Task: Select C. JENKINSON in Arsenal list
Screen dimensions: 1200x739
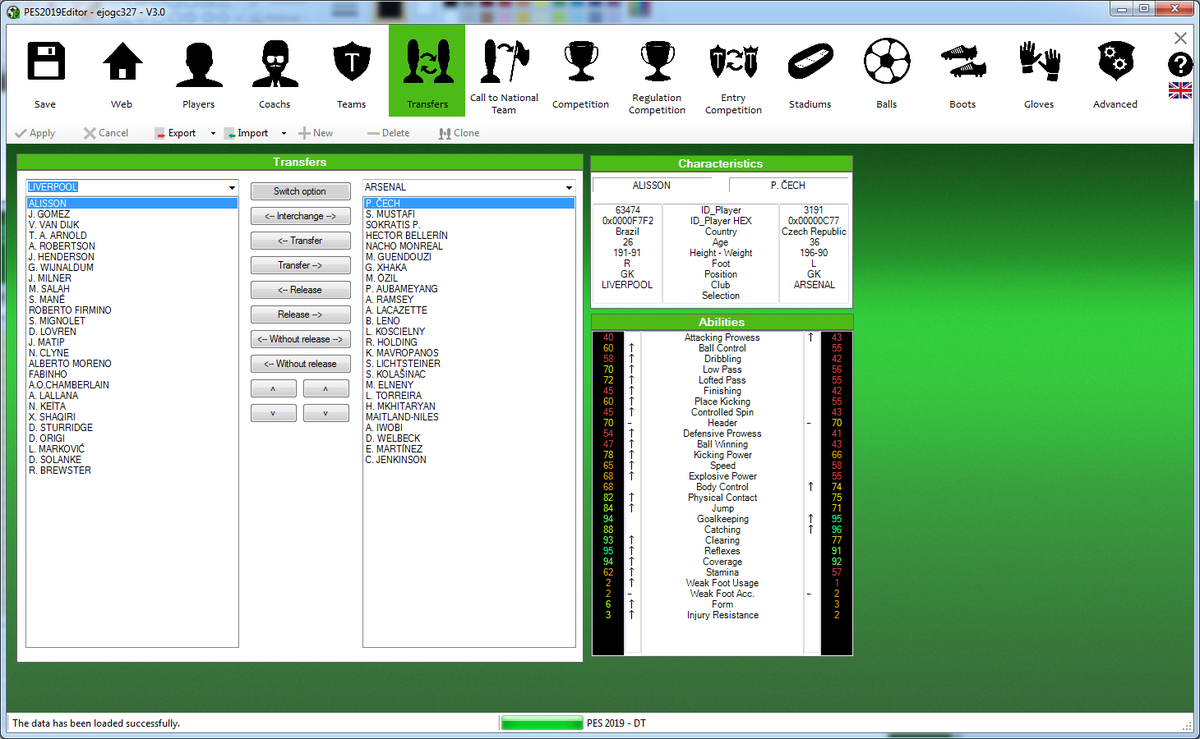Action: (469, 459)
